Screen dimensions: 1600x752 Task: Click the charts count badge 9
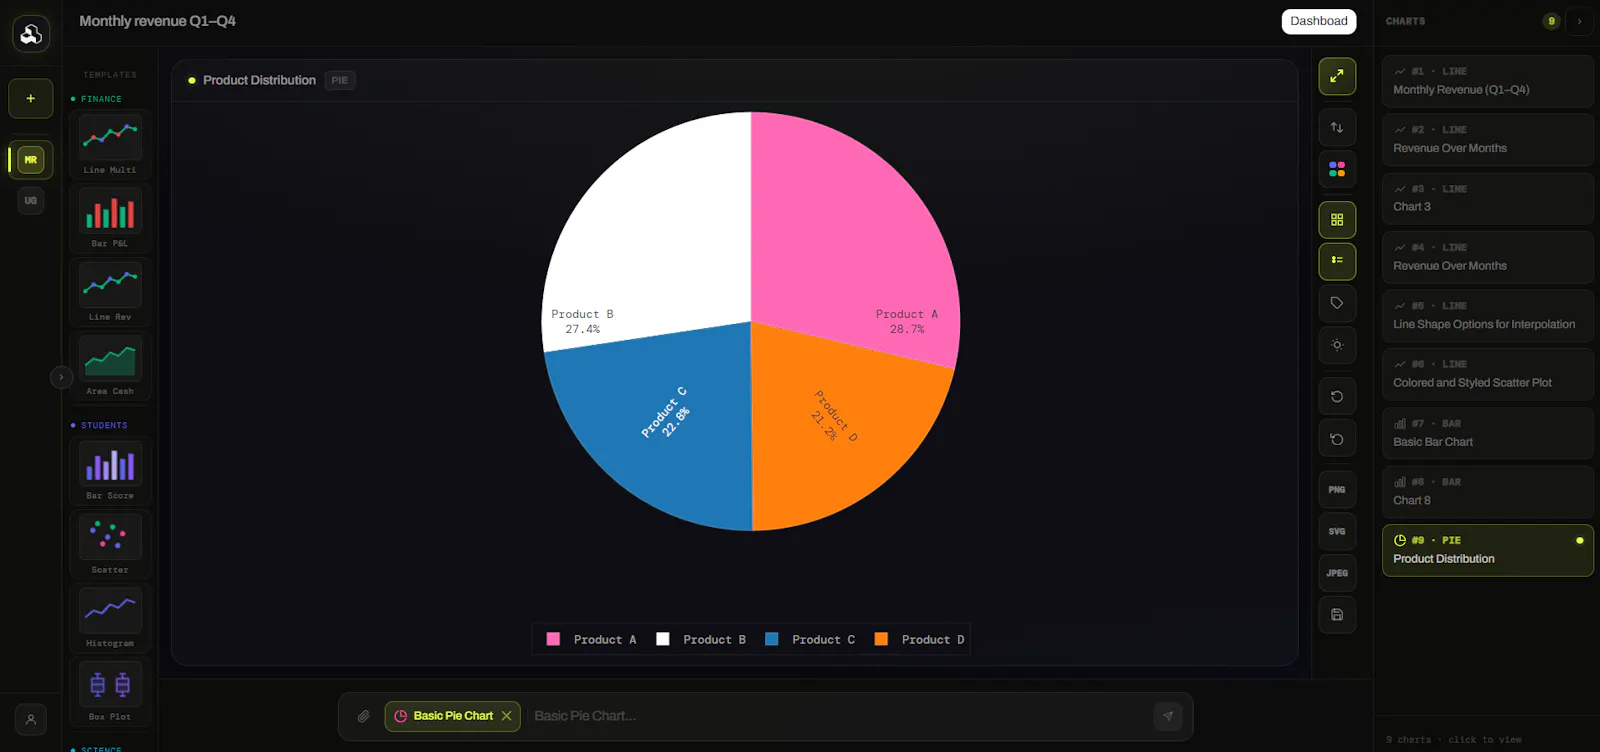(1551, 21)
